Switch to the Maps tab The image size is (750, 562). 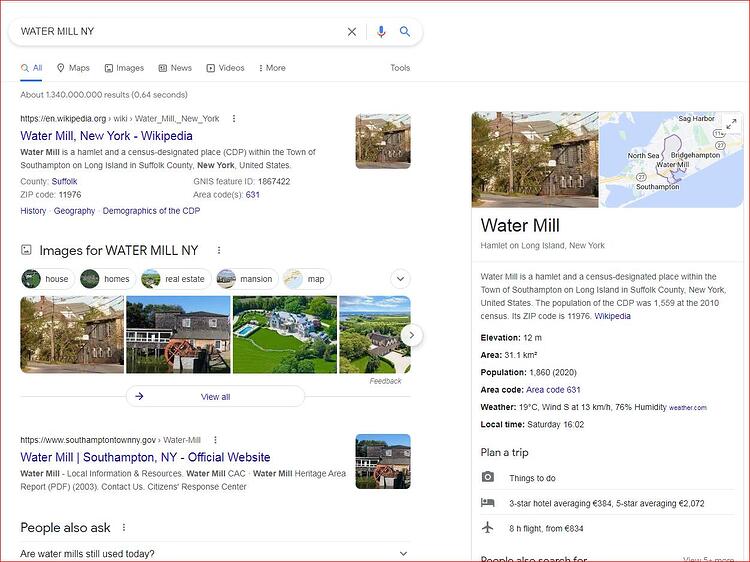tap(73, 68)
